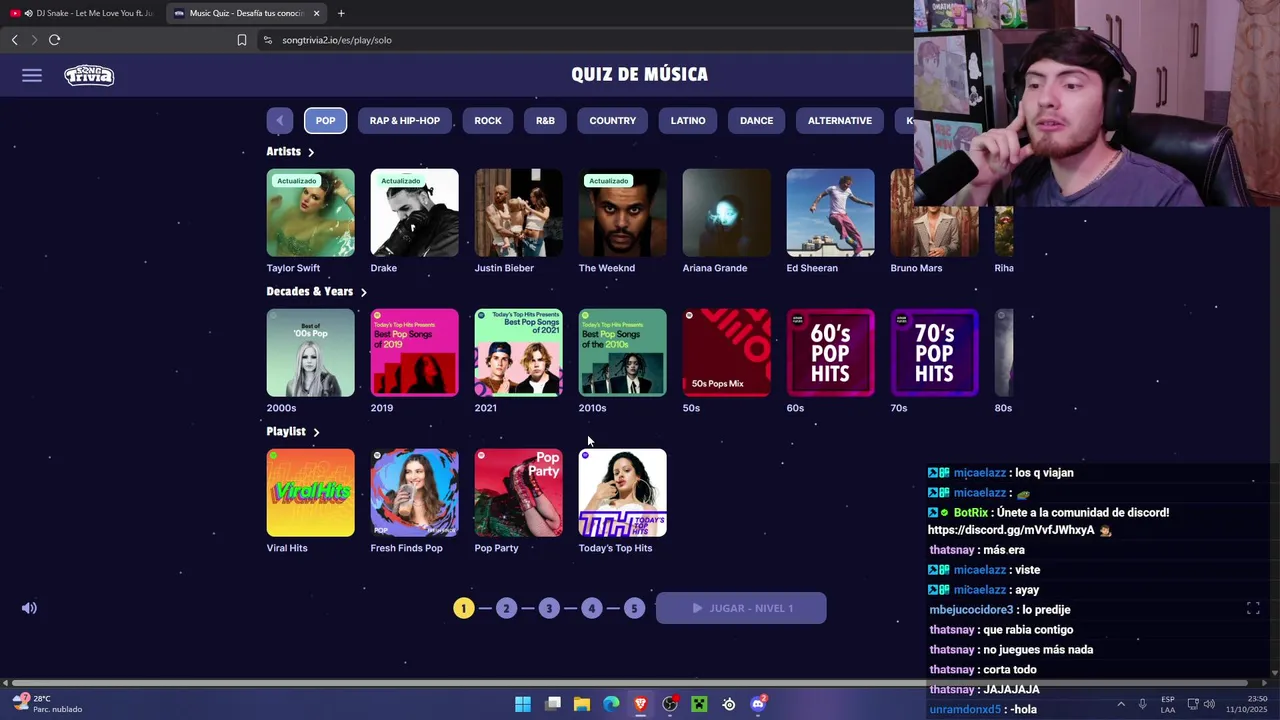This screenshot has width=1280, height=720.
Task: Expand the Artists section arrow
Action: pyautogui.click(x=311, y=152)
